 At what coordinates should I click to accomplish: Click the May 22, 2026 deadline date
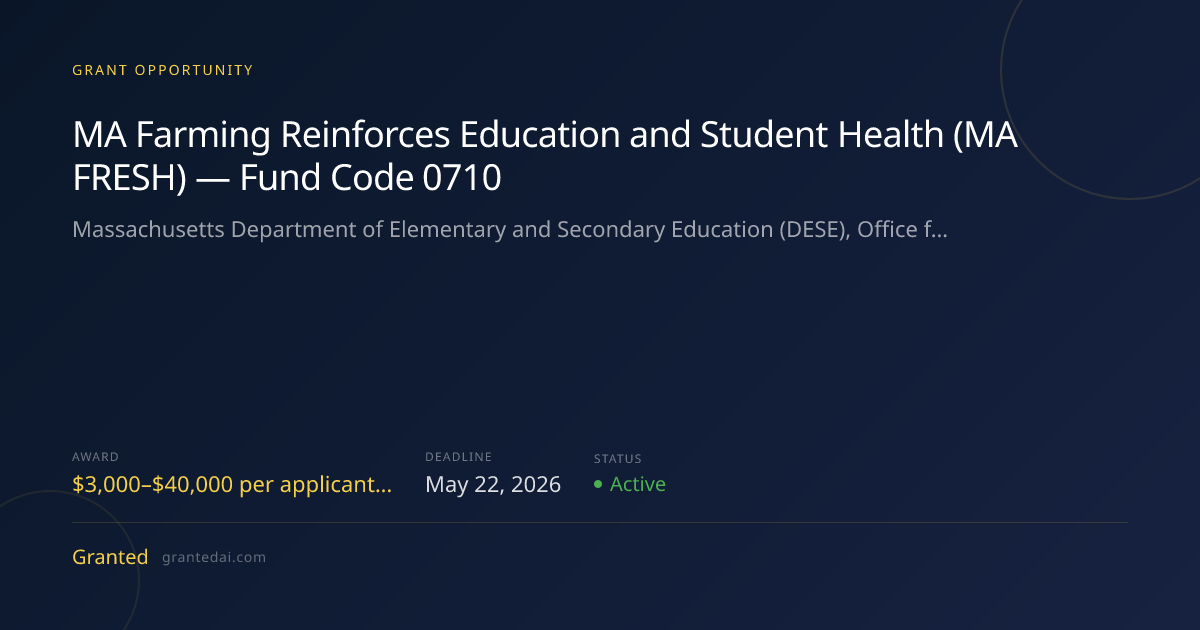(493, 485)
